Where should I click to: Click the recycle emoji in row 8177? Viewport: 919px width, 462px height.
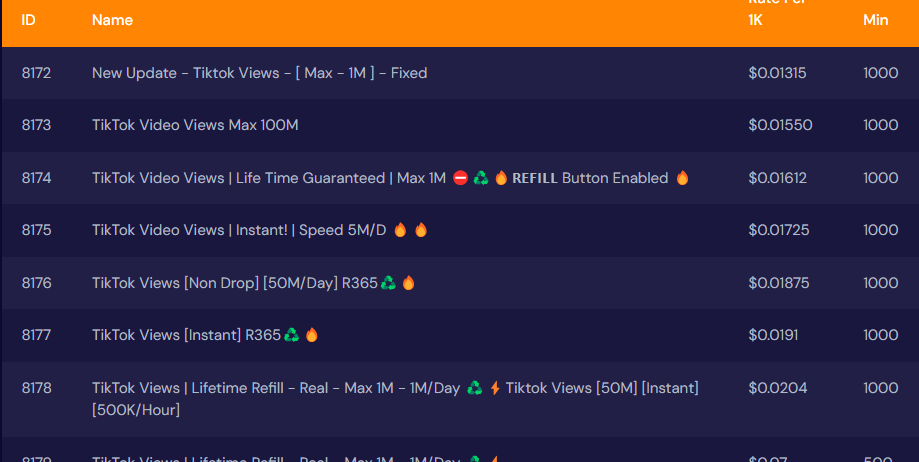tap(291, 335)
